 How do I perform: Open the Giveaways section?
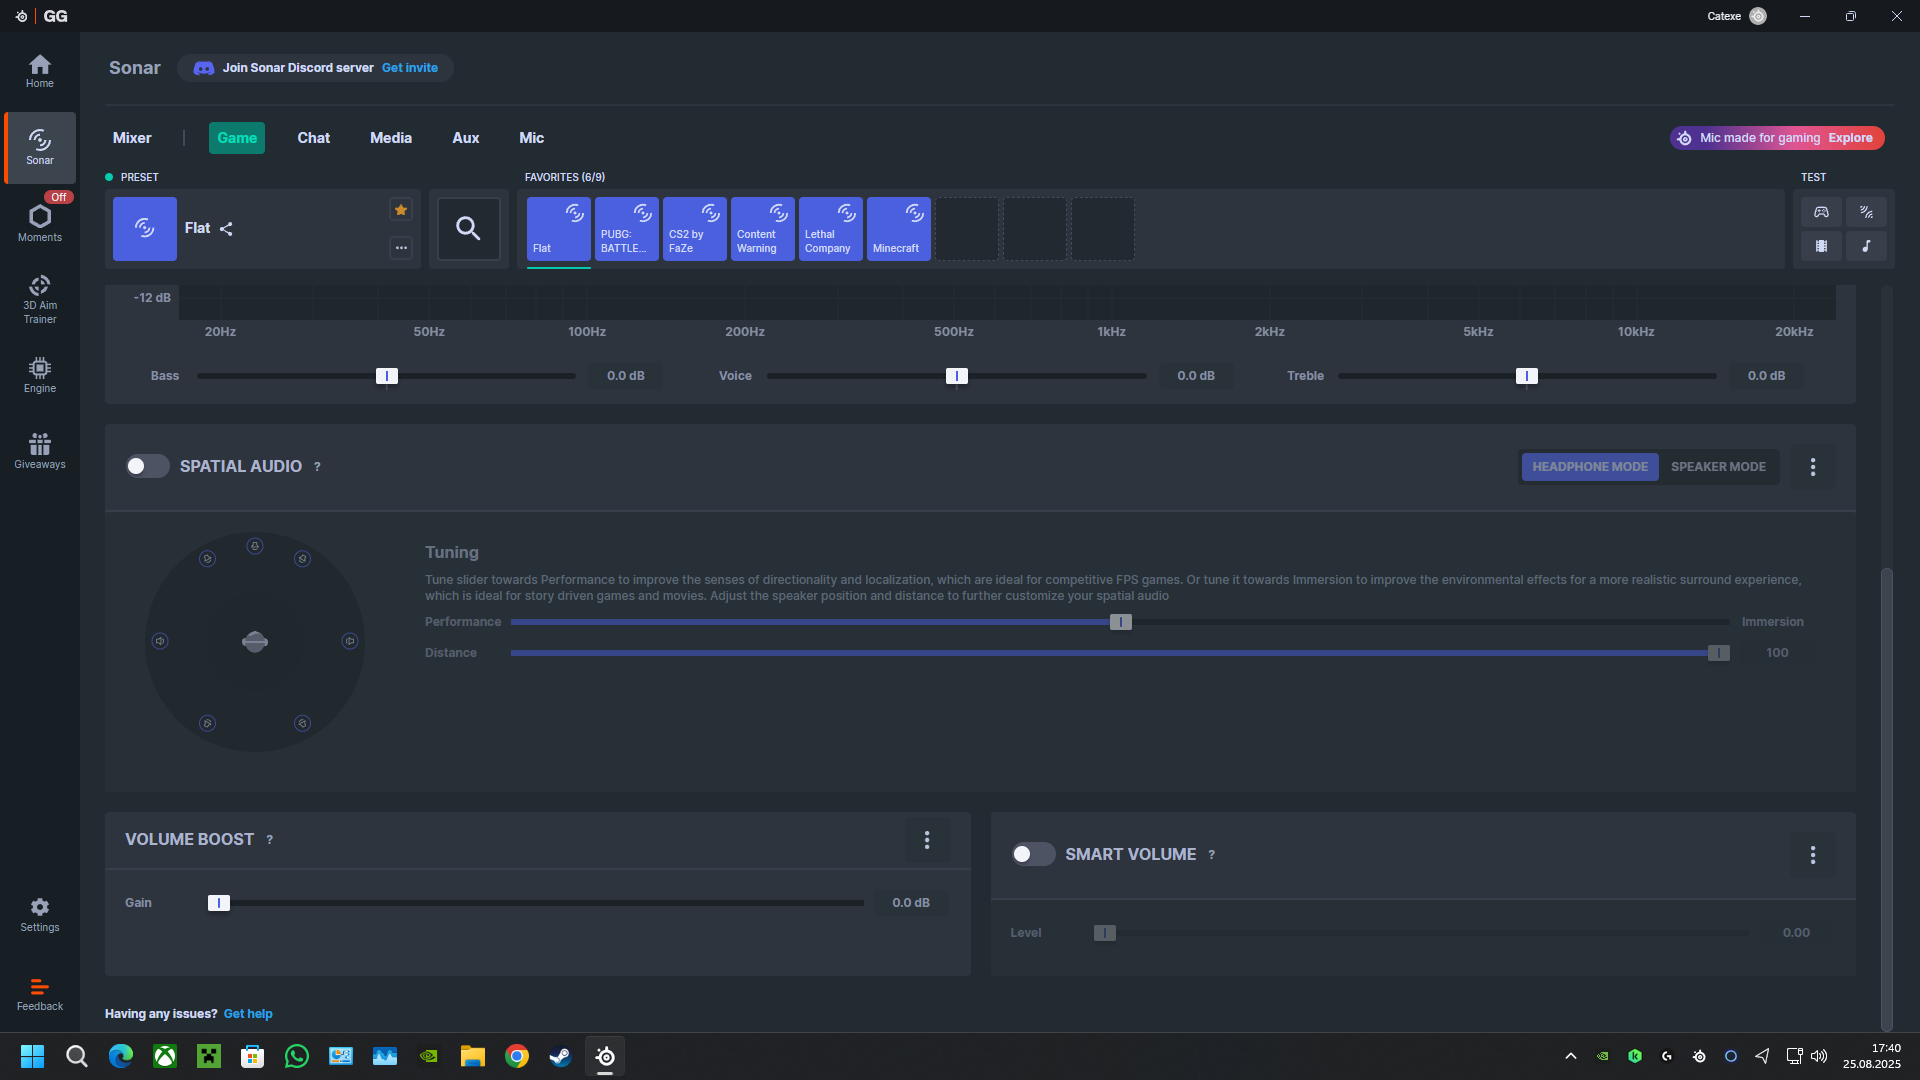click(x=40, y=451)
